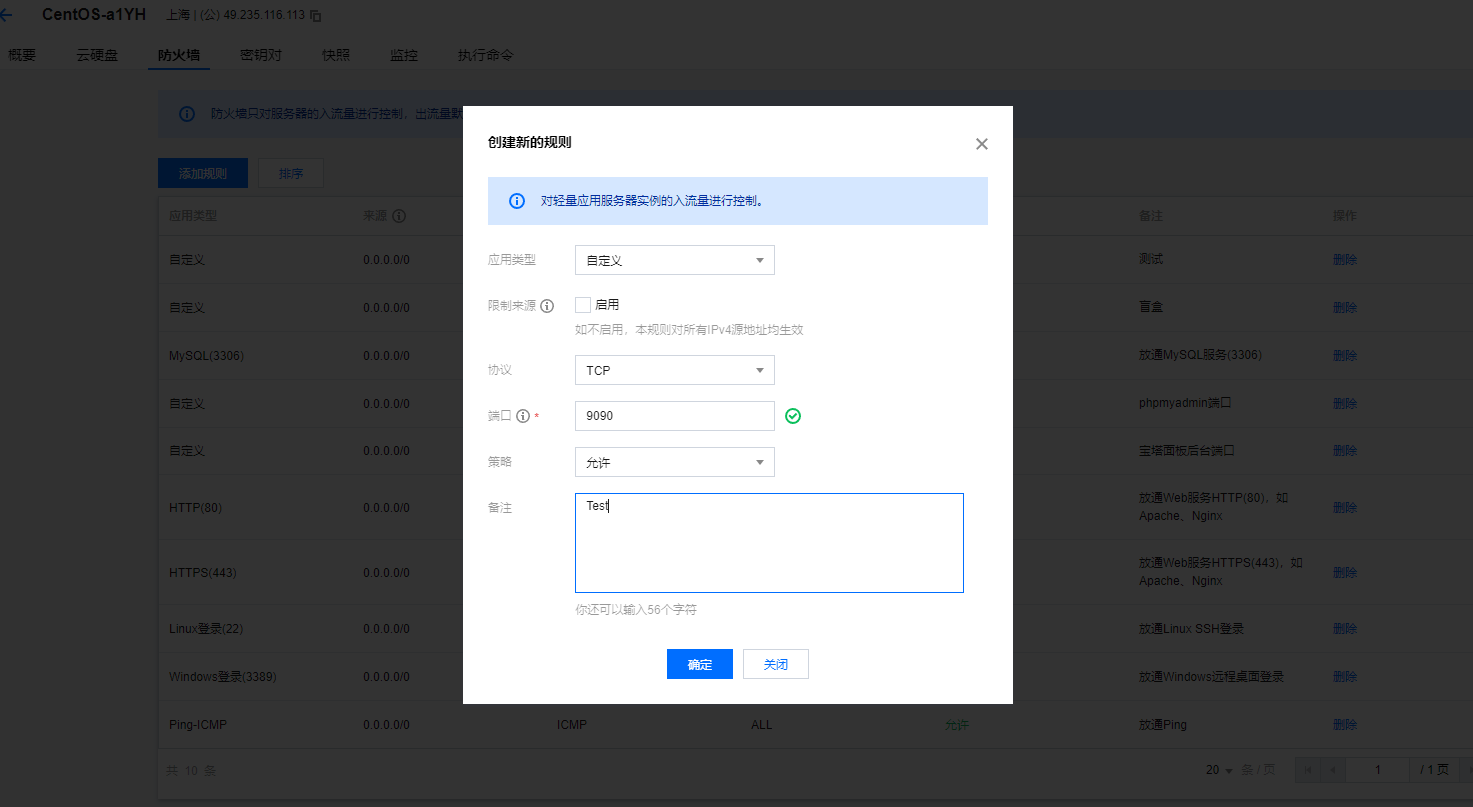Image resolution: width=1473 pixels, height=807 pixels.
Task: Click the port input field containing 9090
Action: 675,416
